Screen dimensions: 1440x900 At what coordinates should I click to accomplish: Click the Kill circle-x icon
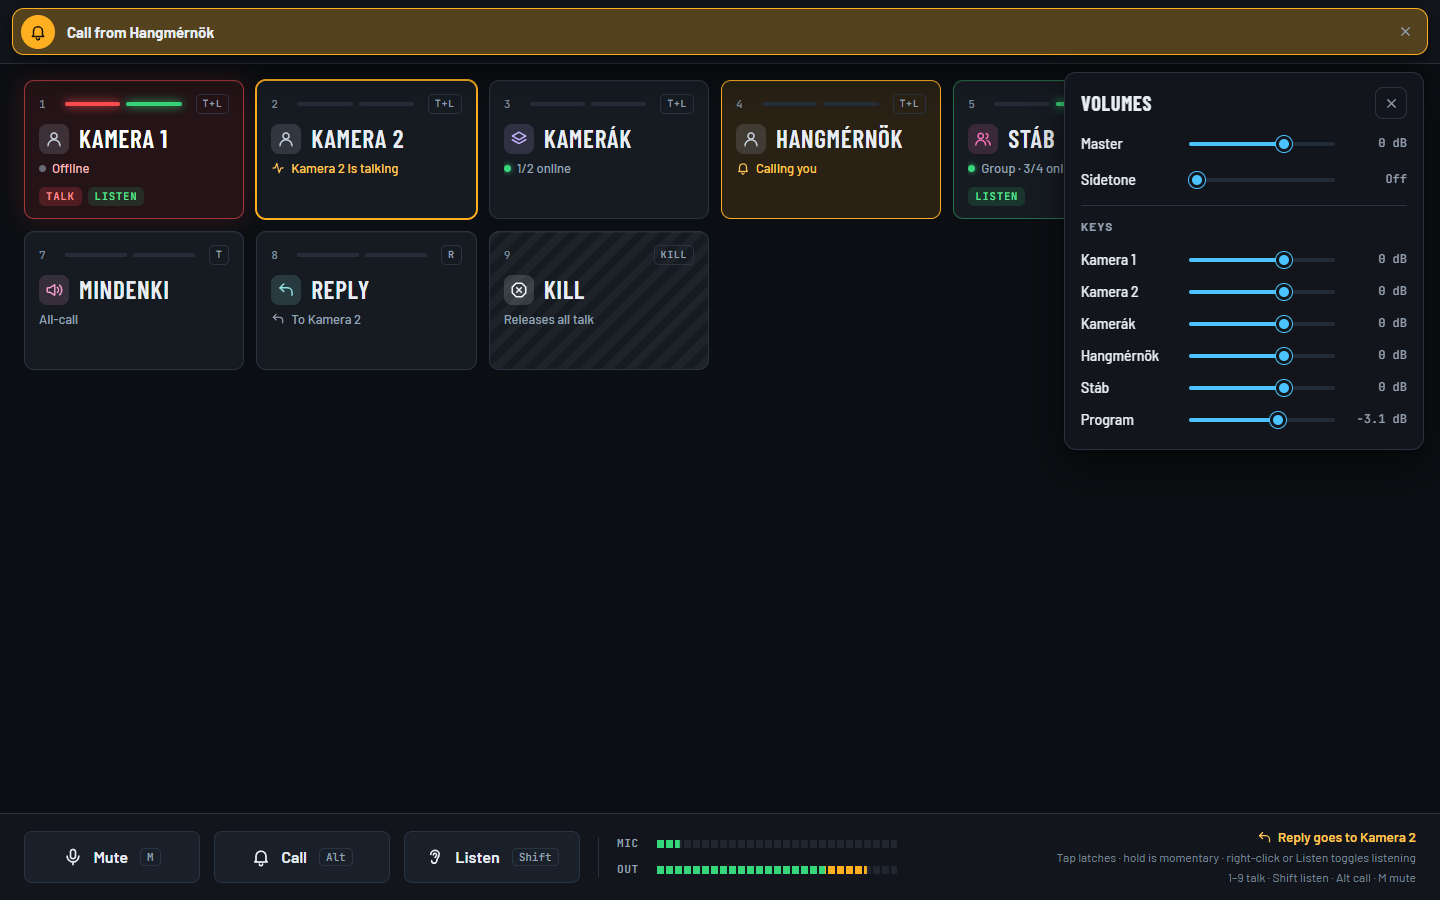point(519,290)
